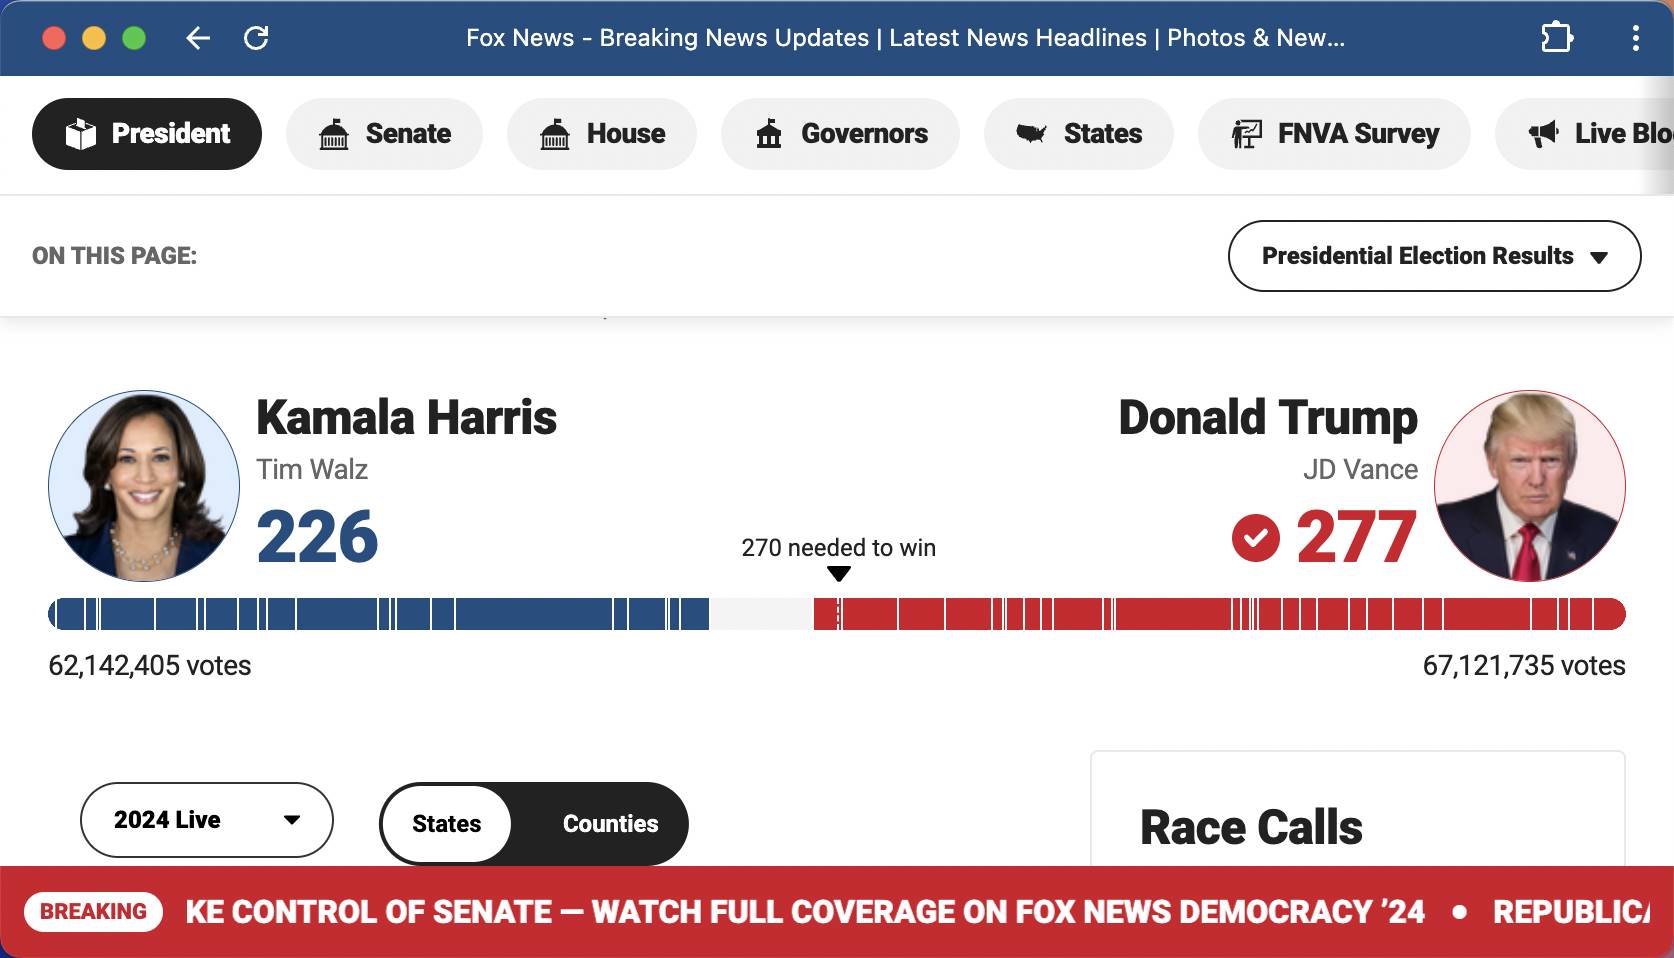Click the ballot box icon on President
The image size is (1674, 958).
[x=81, y=134]
